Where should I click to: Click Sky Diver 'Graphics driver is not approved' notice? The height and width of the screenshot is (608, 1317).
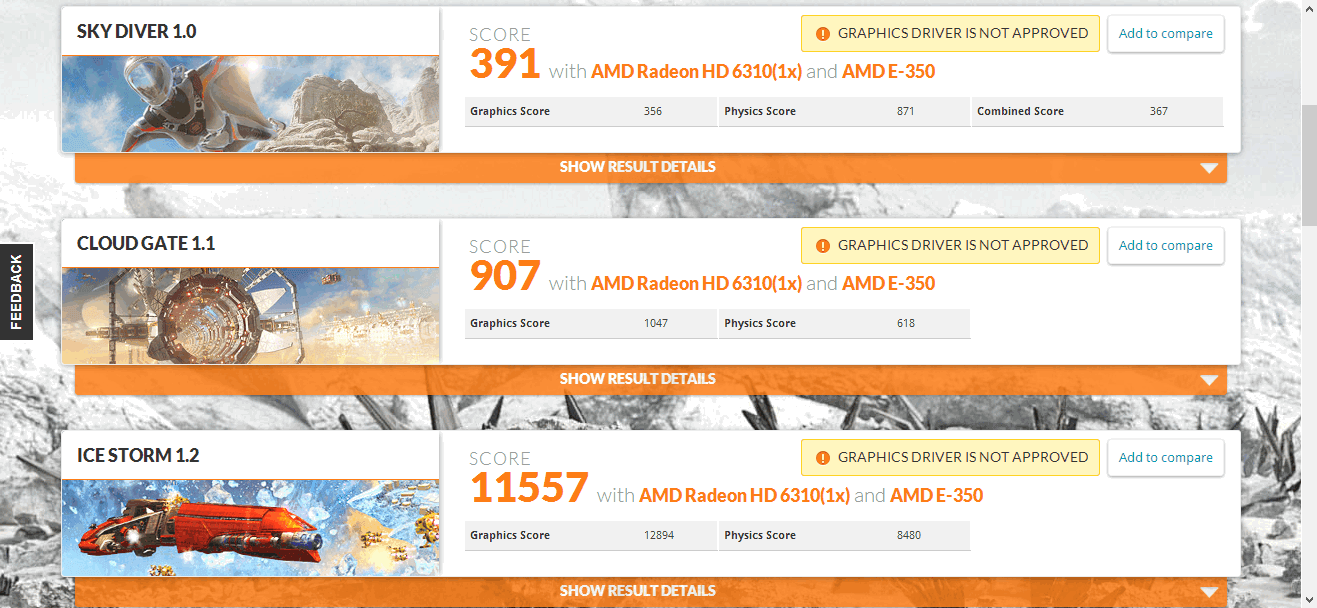pos(950,34)
